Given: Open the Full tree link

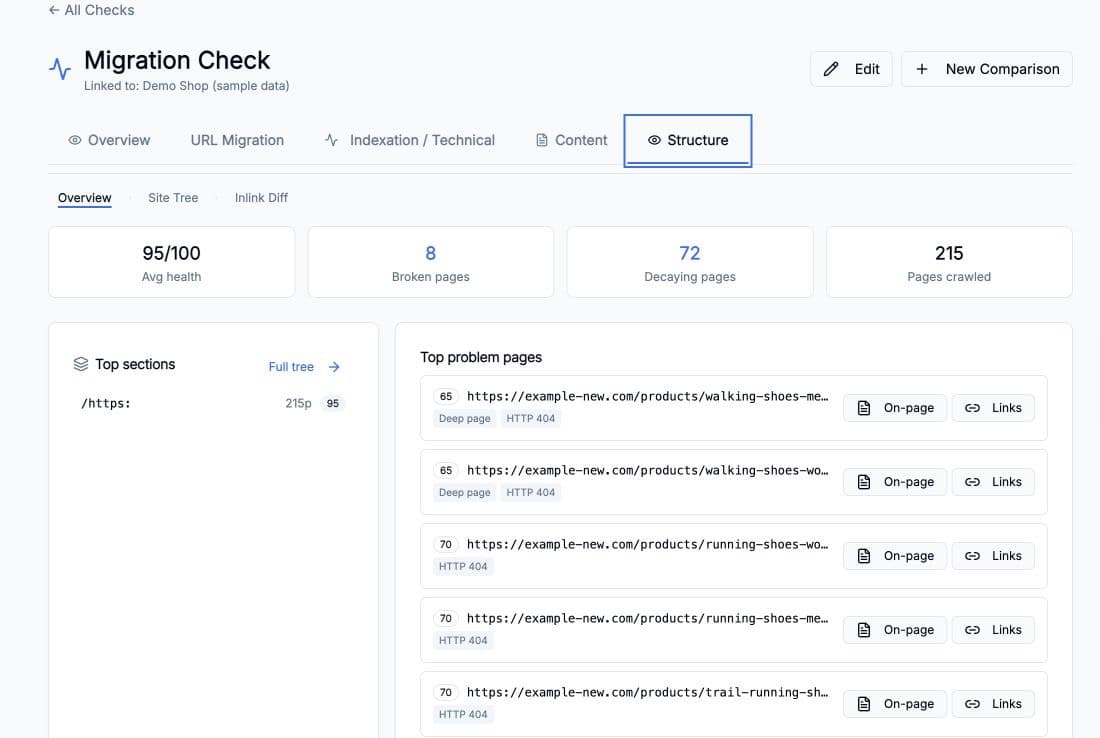Looking at the screenshot, I should click(291, 367).
